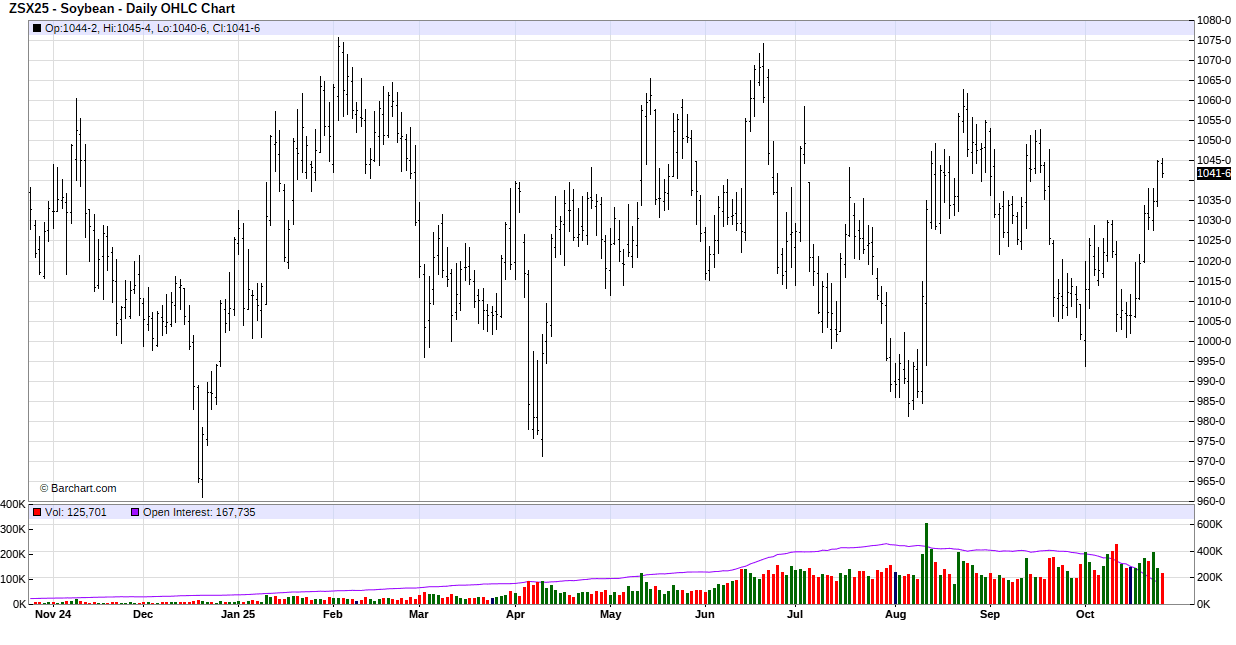This screenshot has height=645, width=1236.
Task: Select the last price bar at far right
Action: 1162,168
